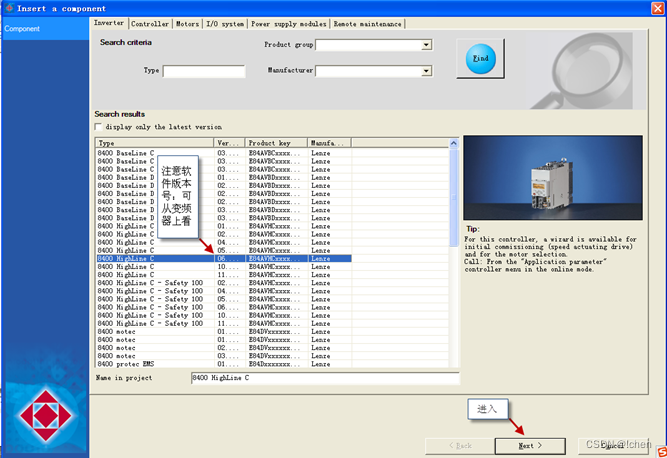Open the Power supply modules tab

(x=288, y=24)
